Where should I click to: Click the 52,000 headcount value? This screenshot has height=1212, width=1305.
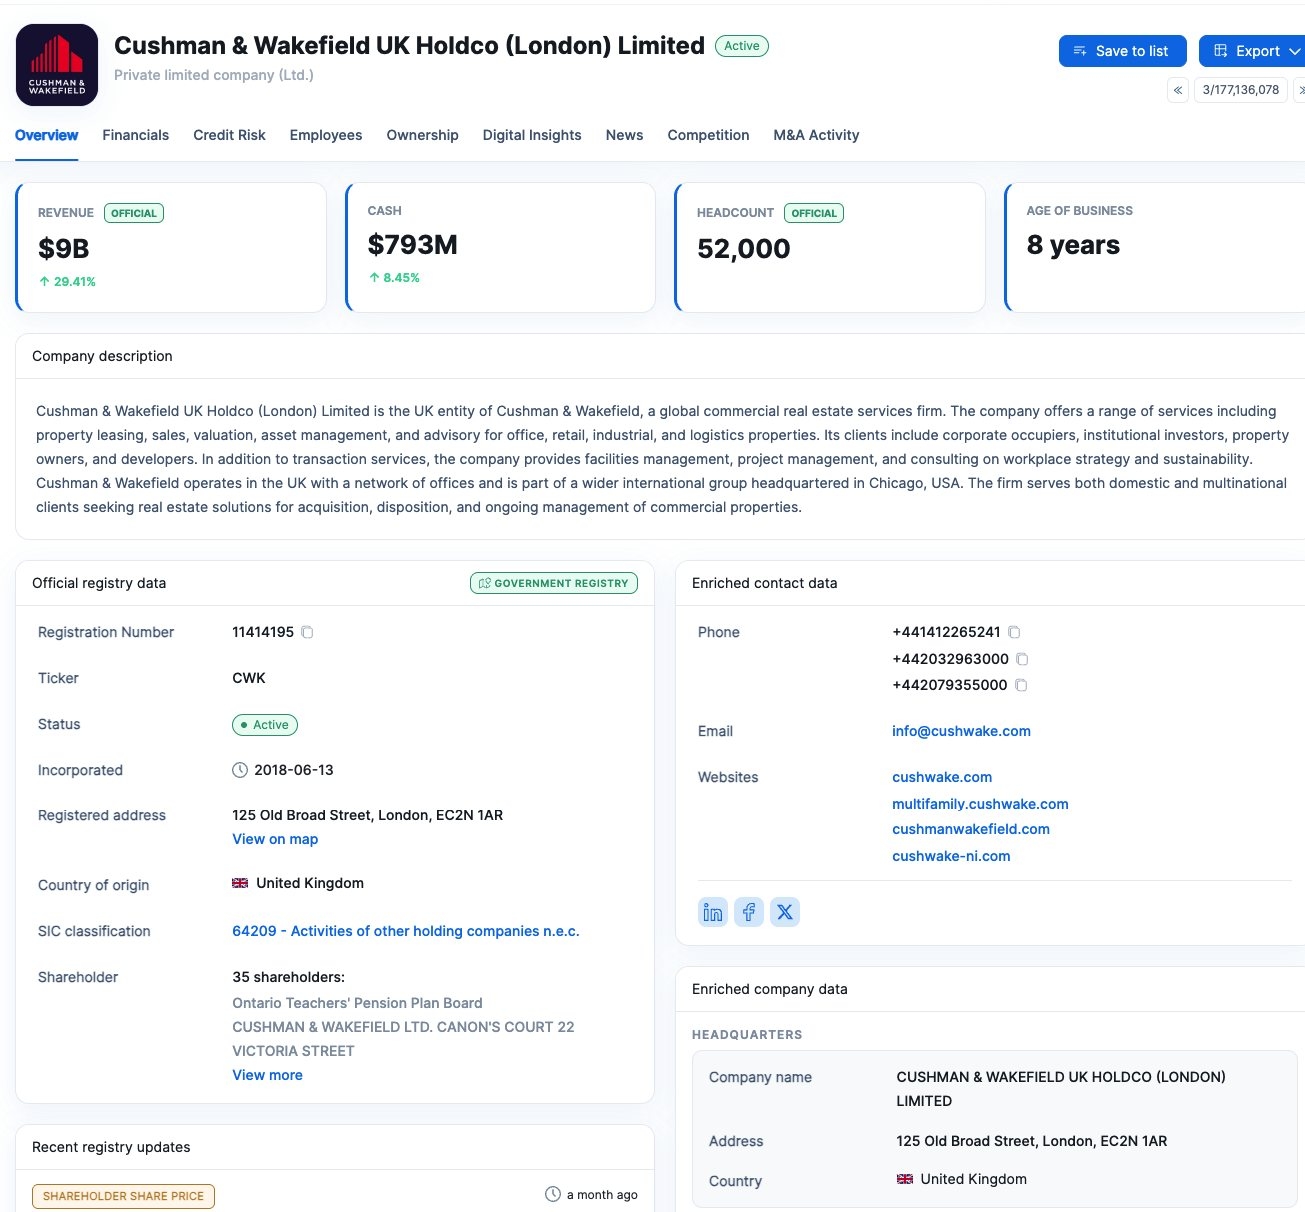(744, 249)
